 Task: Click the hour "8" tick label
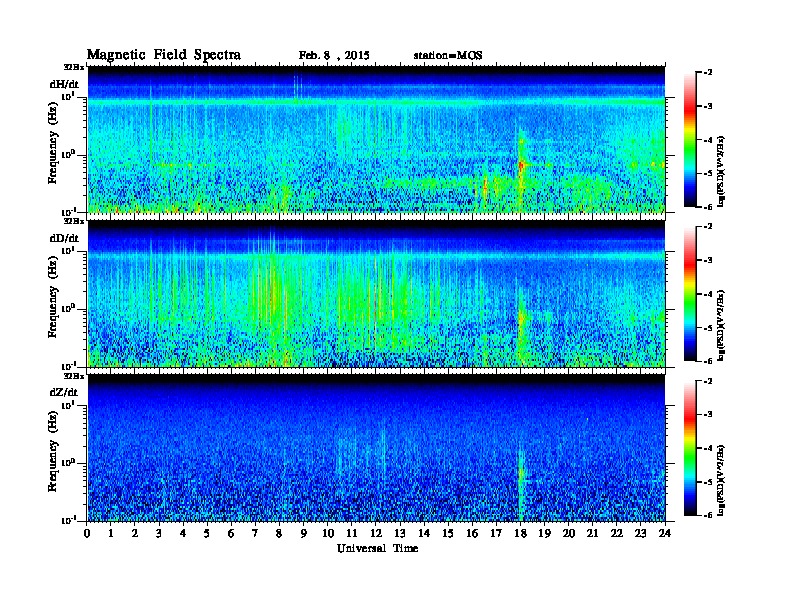click(279, 534)
